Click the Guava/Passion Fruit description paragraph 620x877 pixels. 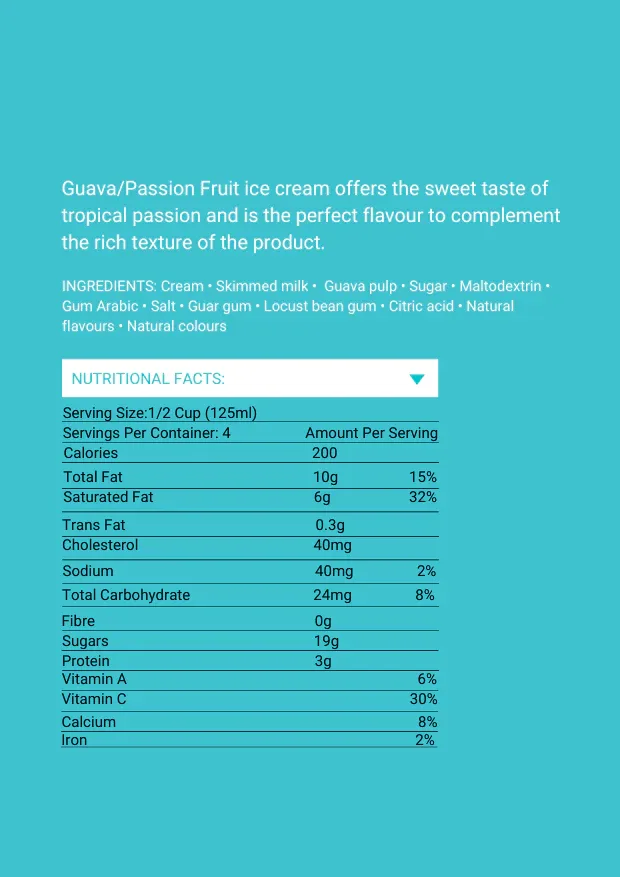click(x=311, y=215)
